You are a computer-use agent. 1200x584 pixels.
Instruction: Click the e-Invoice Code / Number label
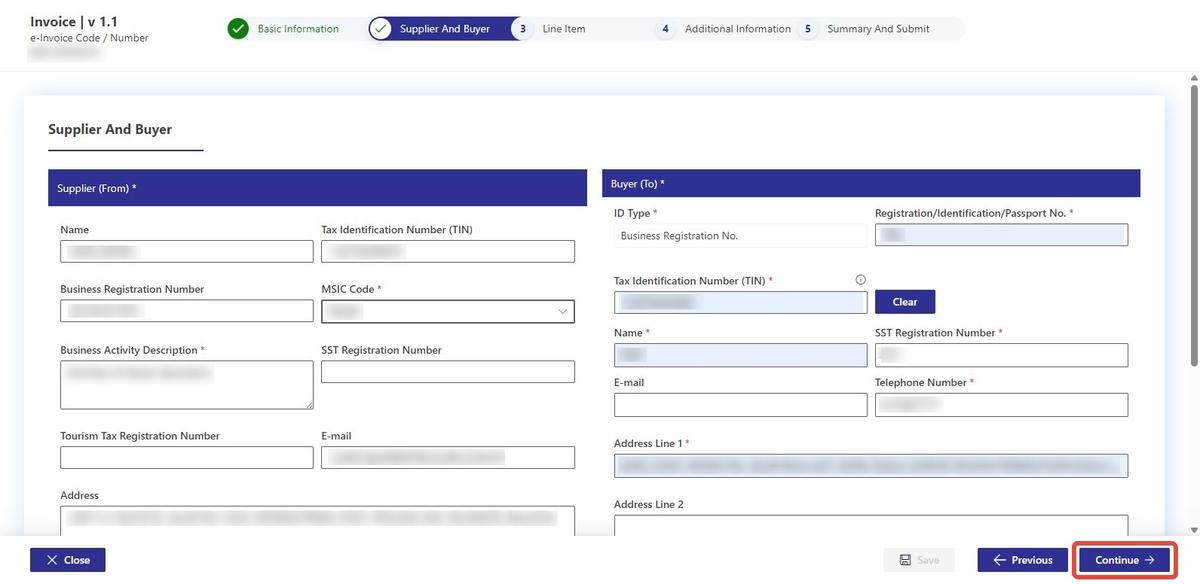click(x=89, y=38)
